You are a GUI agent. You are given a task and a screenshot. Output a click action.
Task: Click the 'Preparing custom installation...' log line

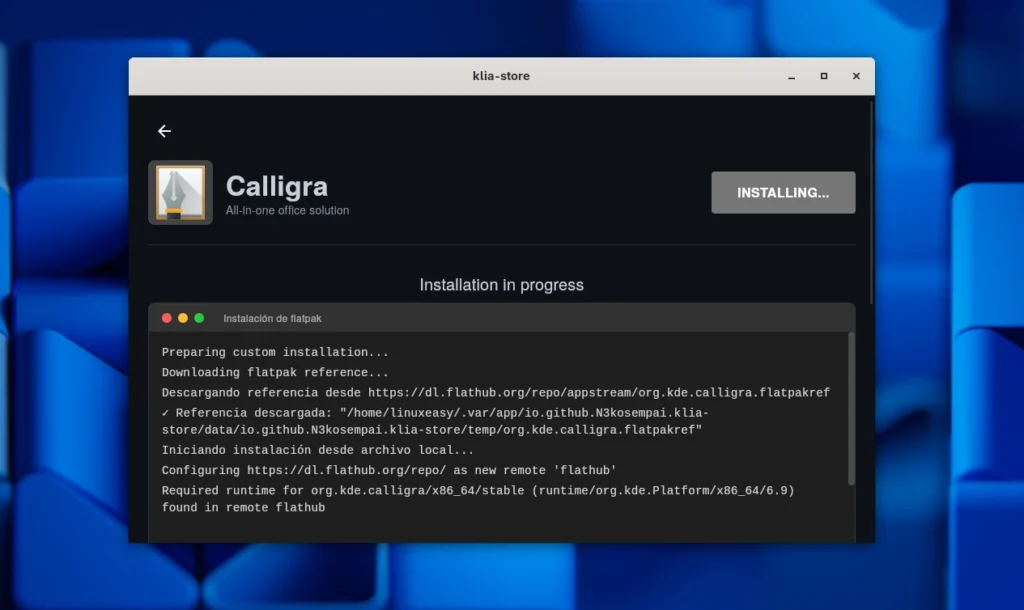275,352
